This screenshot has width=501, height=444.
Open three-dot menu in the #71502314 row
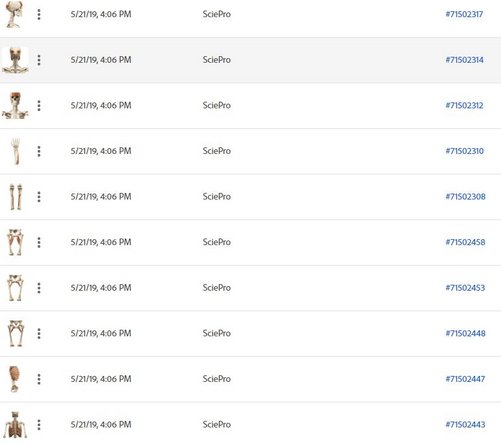click(x=39, y=60)
